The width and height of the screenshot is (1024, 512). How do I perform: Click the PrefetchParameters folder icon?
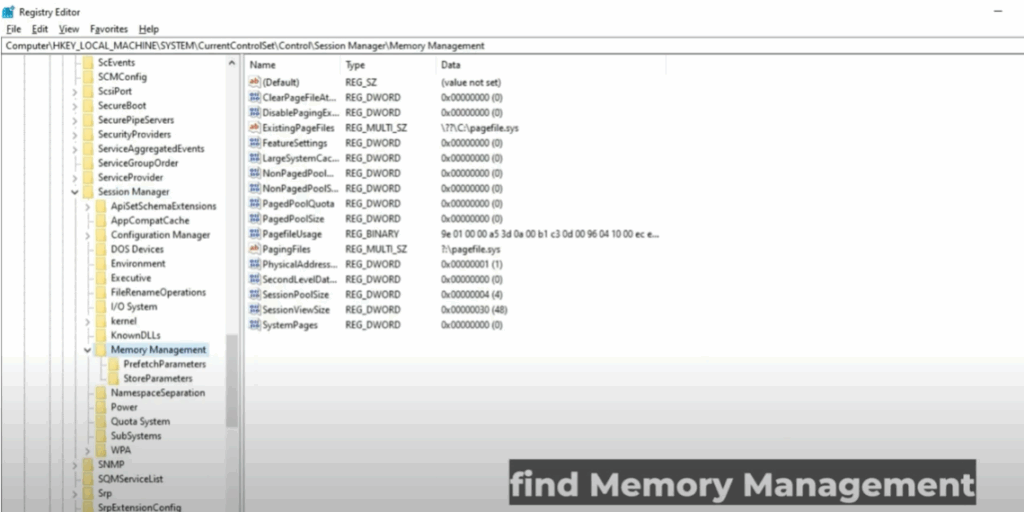pyautogui.click(x=114, y=364)
